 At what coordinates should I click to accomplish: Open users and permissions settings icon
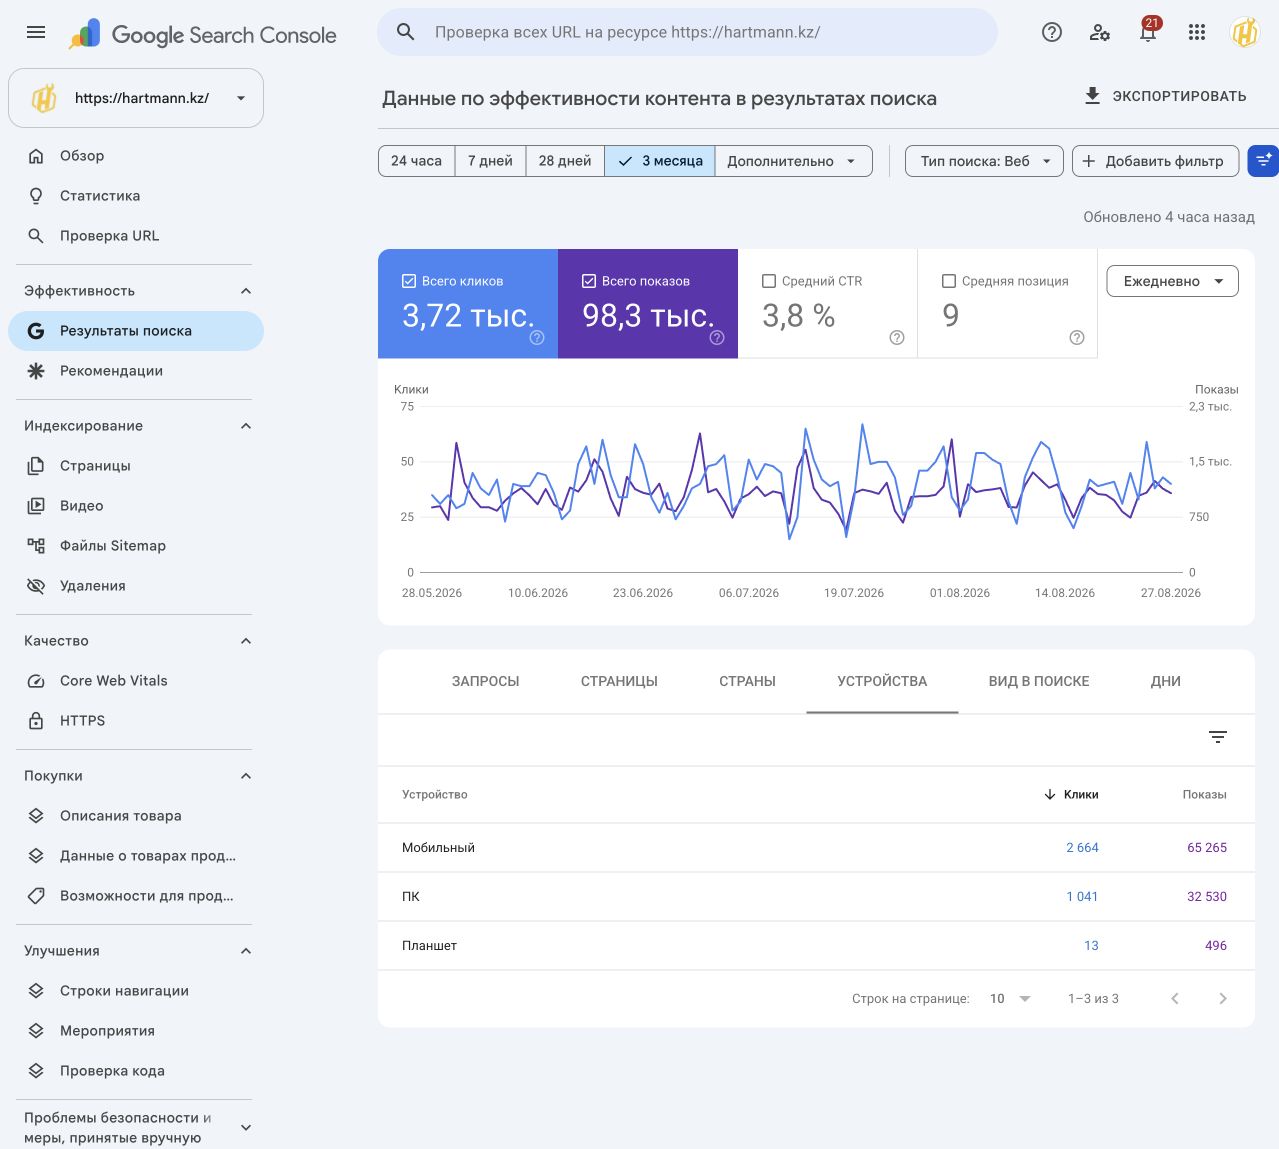pyautogui.click(x=1100, y=33)
